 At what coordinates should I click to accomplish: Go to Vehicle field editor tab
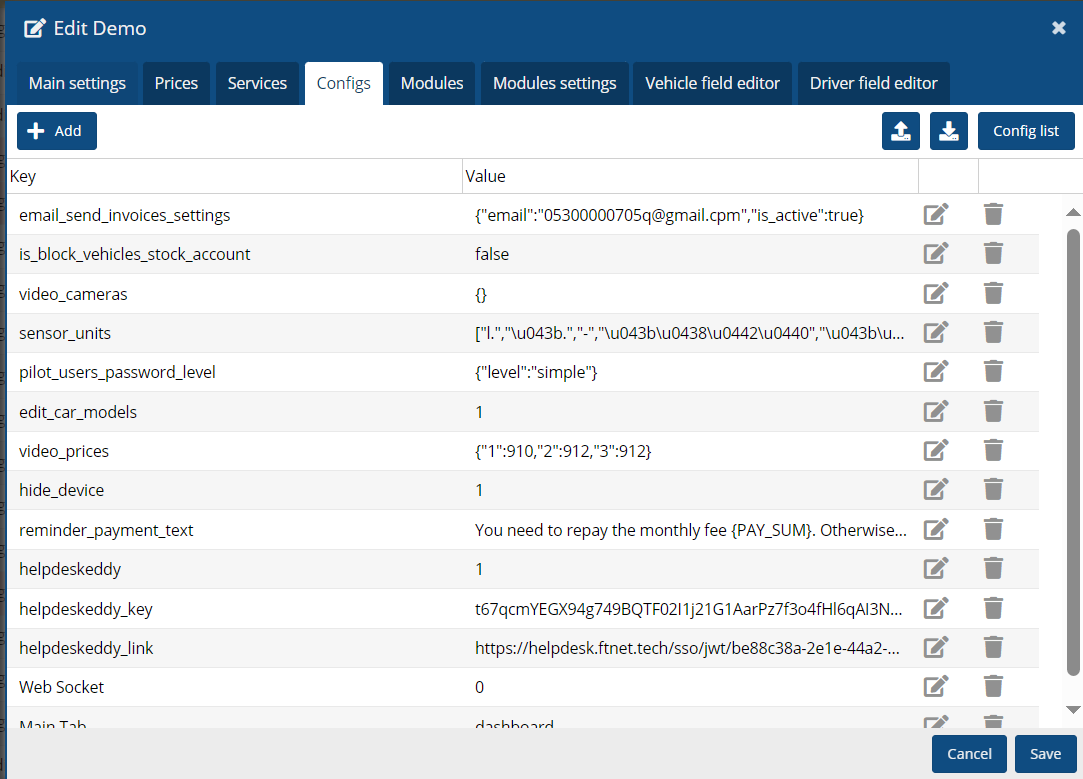[712, 83]
